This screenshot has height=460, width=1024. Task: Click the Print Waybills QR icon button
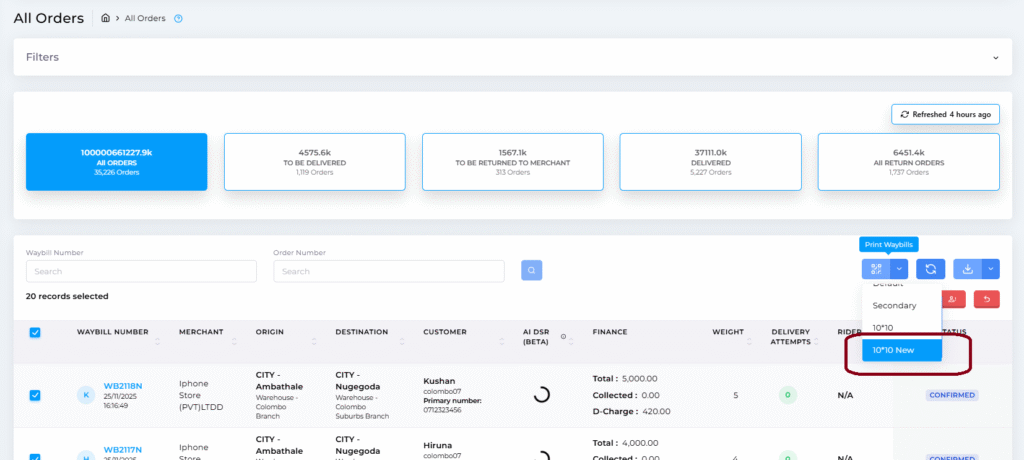(875, 269)
